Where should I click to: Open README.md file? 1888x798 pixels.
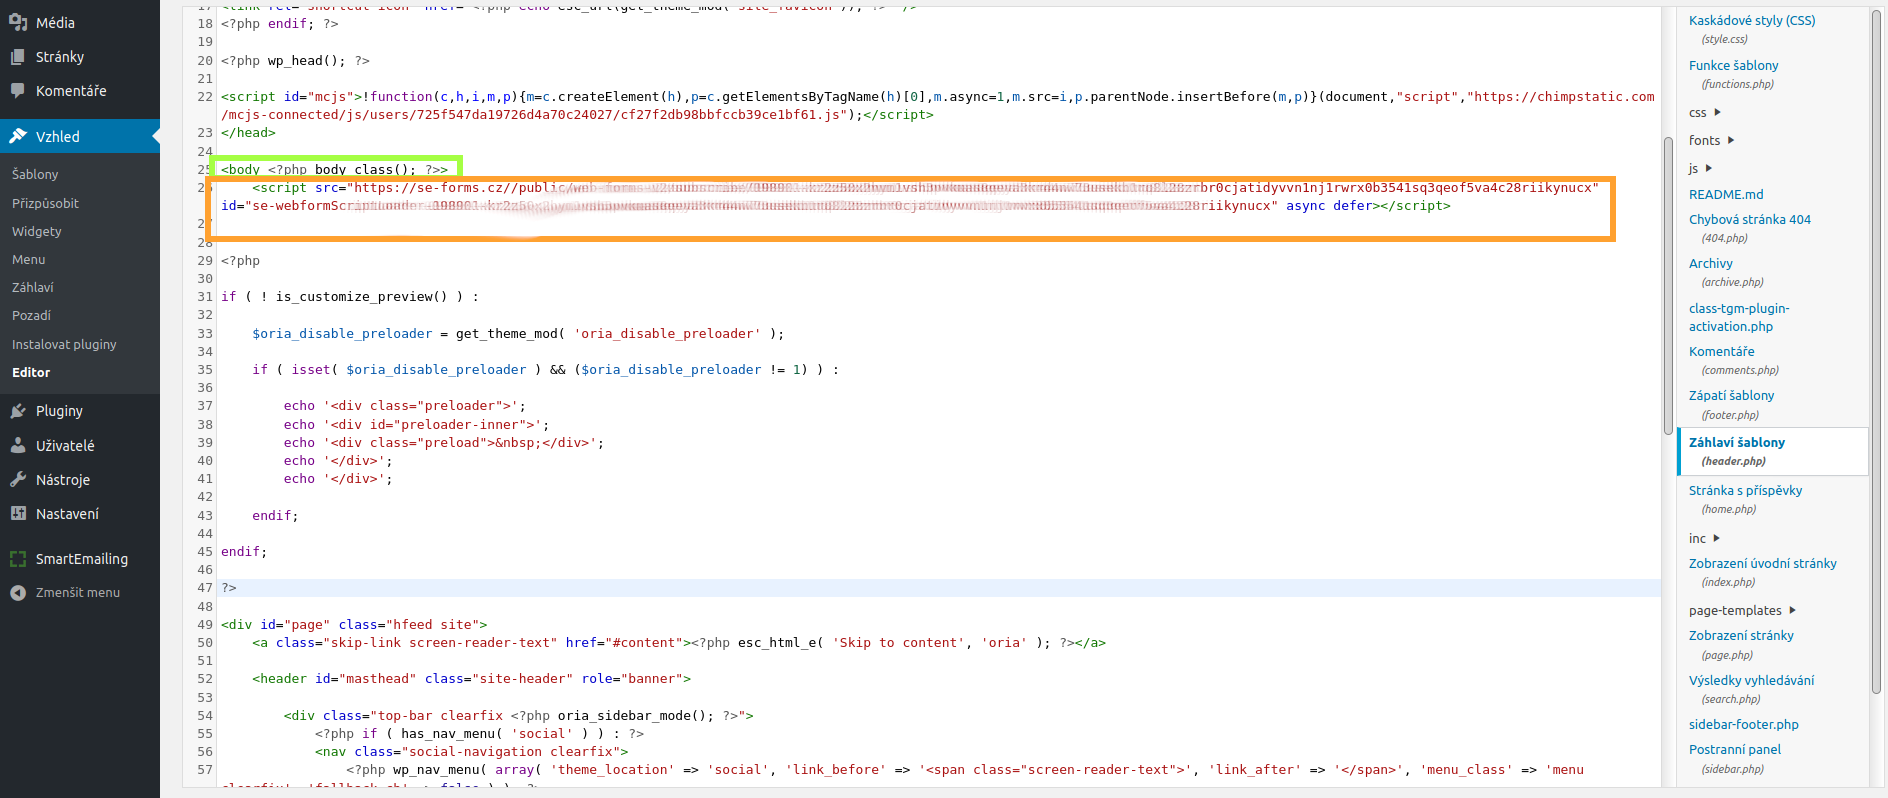[1726, 194]
